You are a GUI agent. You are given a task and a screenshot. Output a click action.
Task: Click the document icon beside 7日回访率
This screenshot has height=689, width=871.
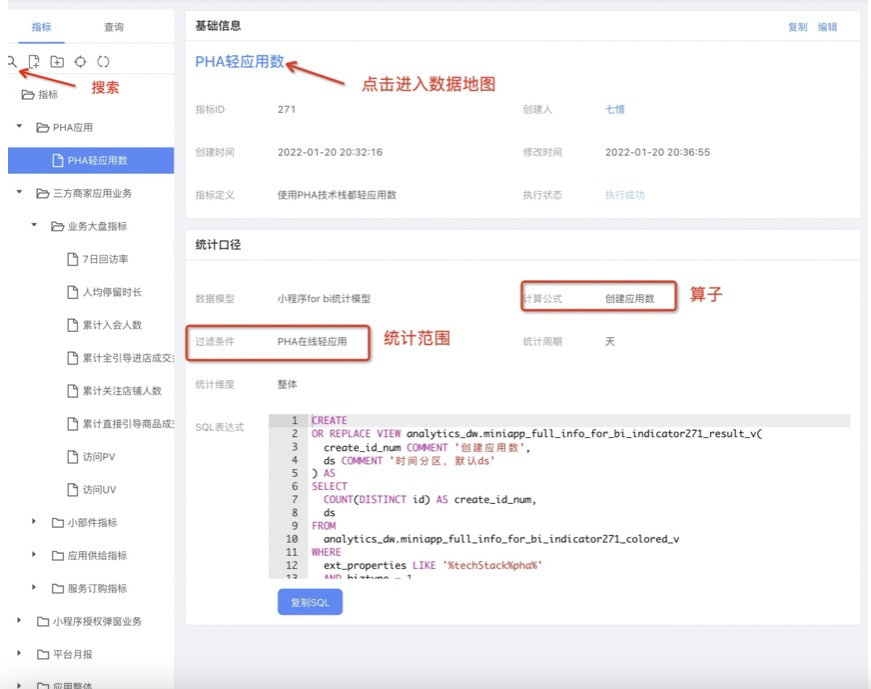click(72, 259)
